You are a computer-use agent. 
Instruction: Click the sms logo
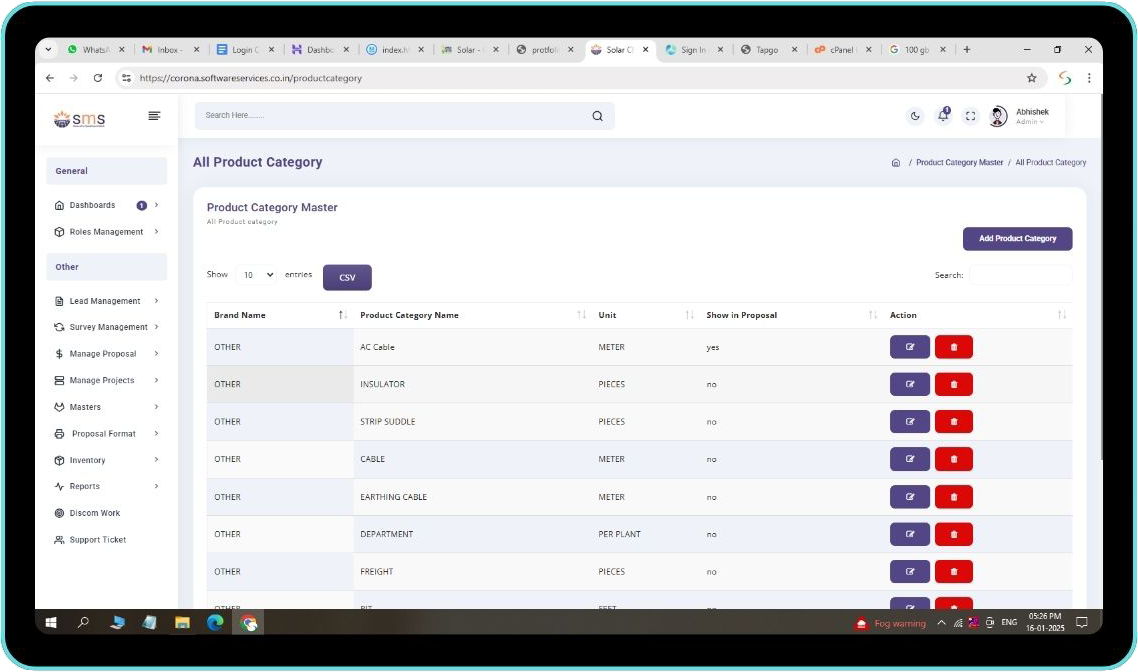coord(80,118)
